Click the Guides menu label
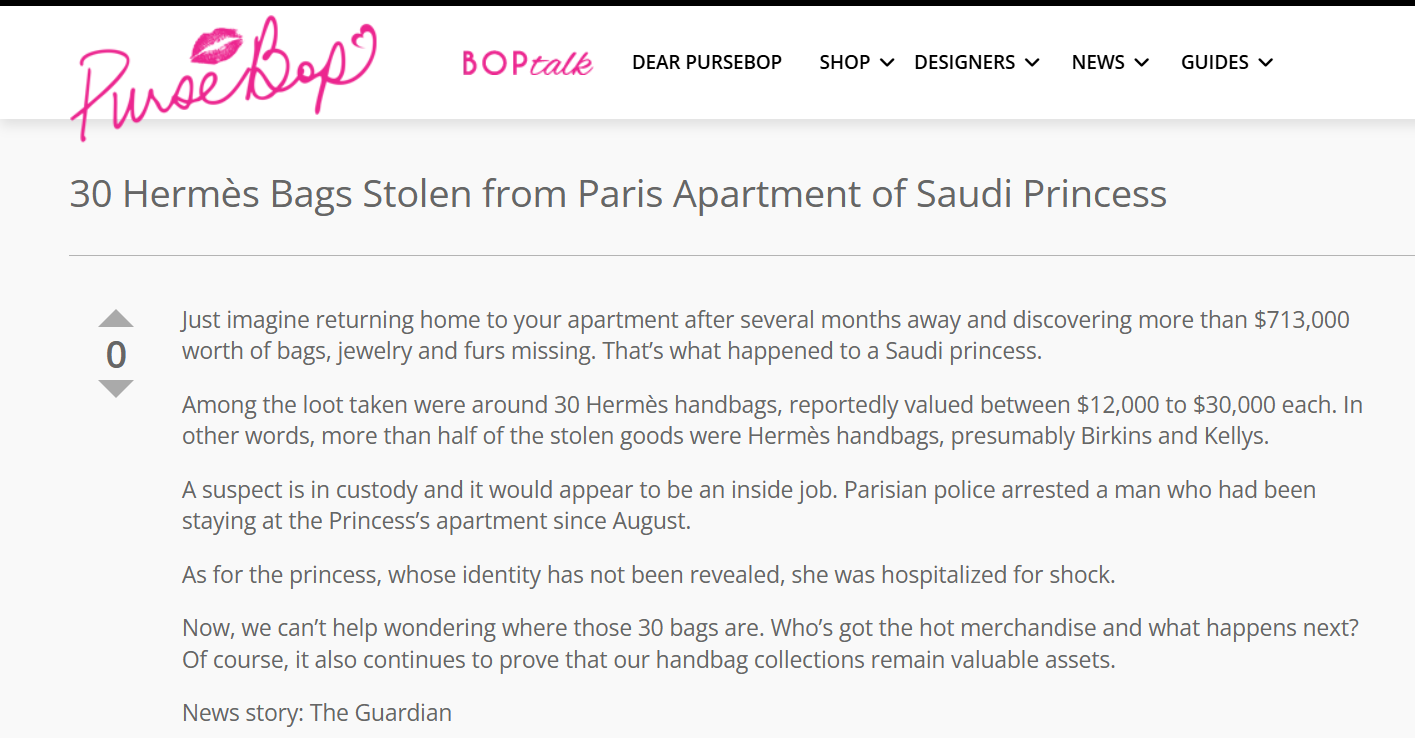Viewport: 1415px width, 738px height. [x=1214, y=62]
